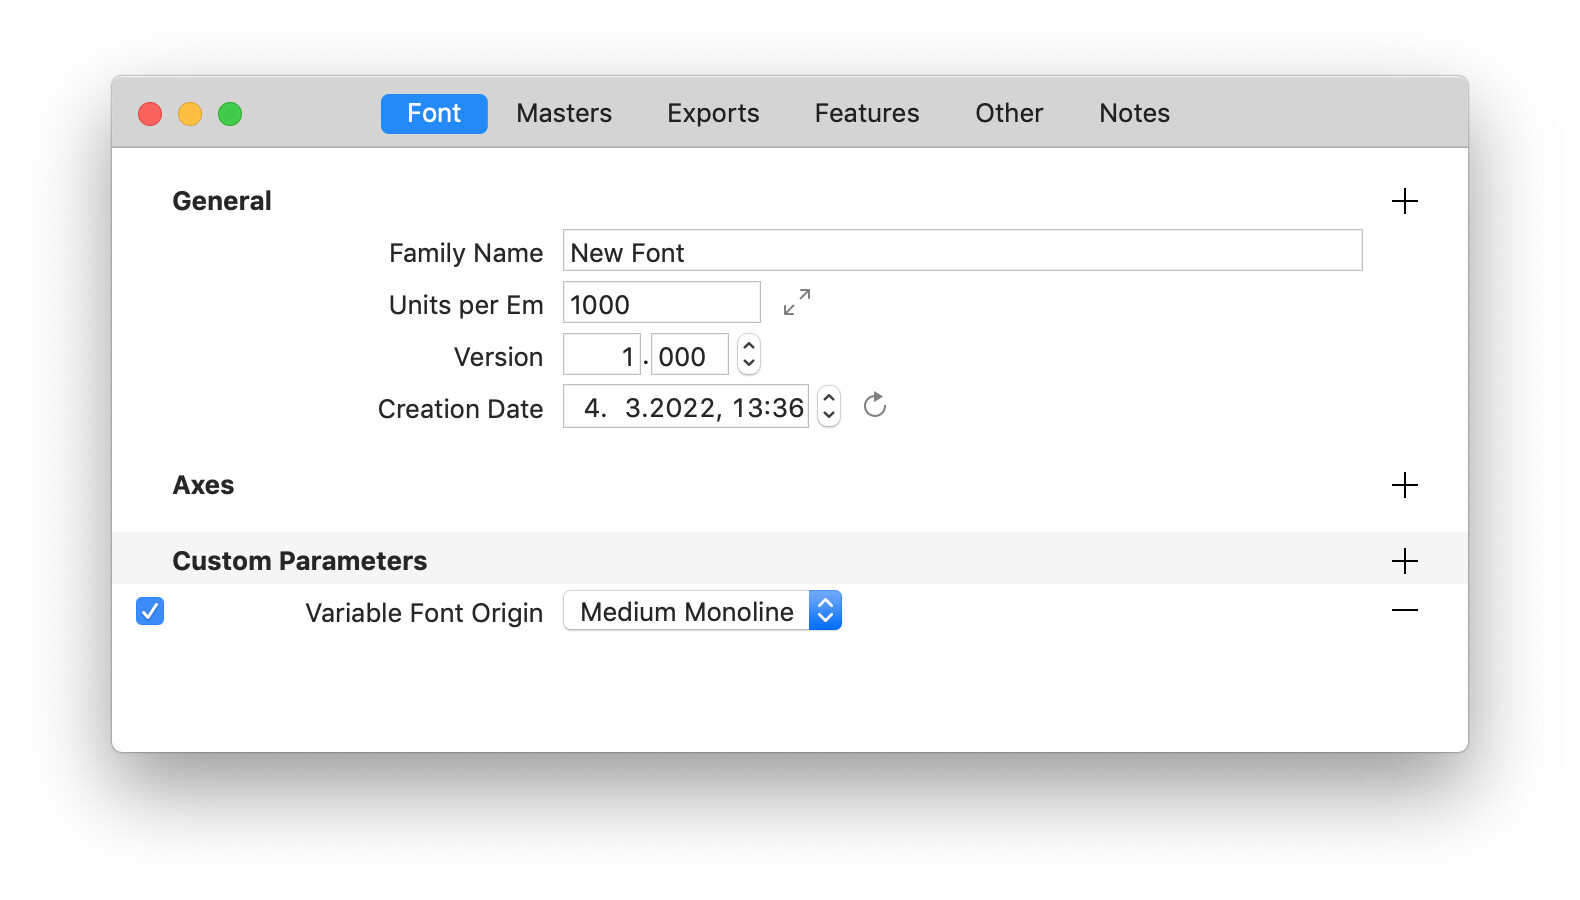Screen dimensions: 1580x900
Task: Focus the Units per Em field
Action: tap(661, 303)
